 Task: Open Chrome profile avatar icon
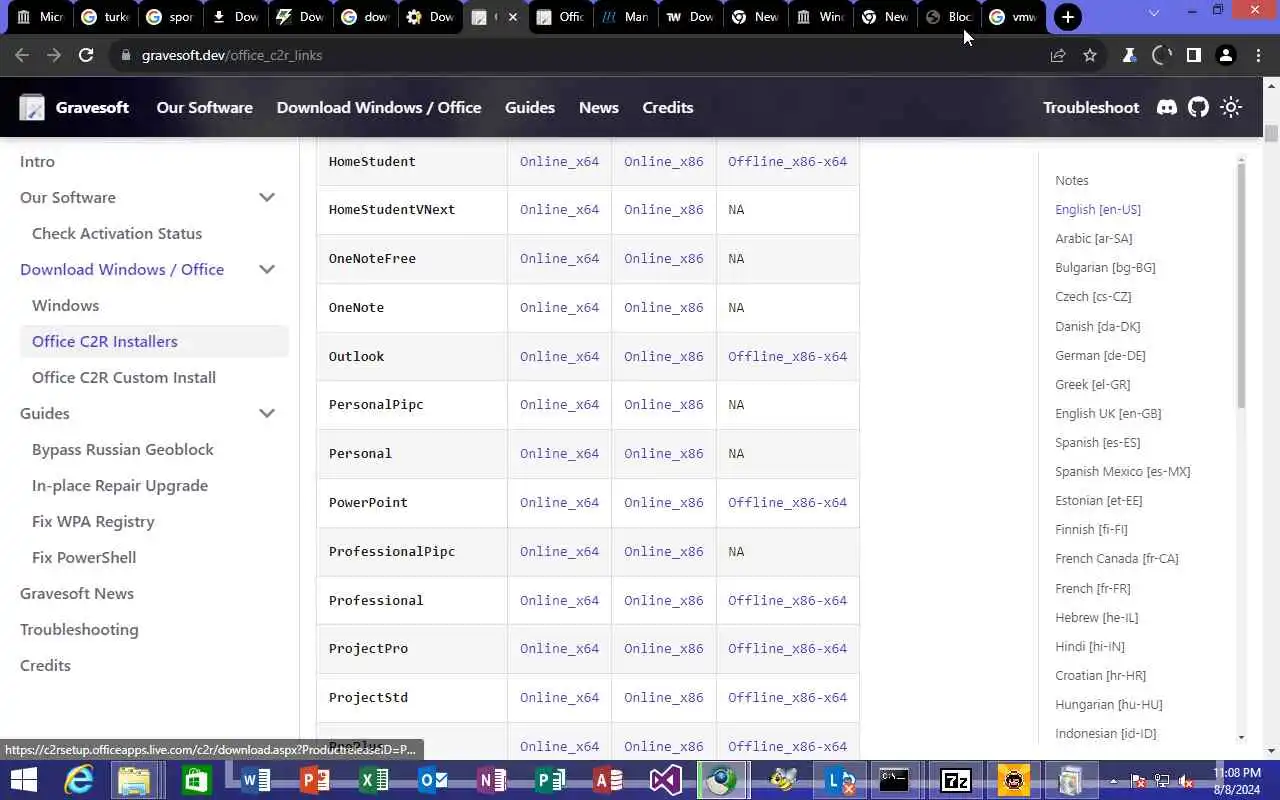[x=1225, y=55]
